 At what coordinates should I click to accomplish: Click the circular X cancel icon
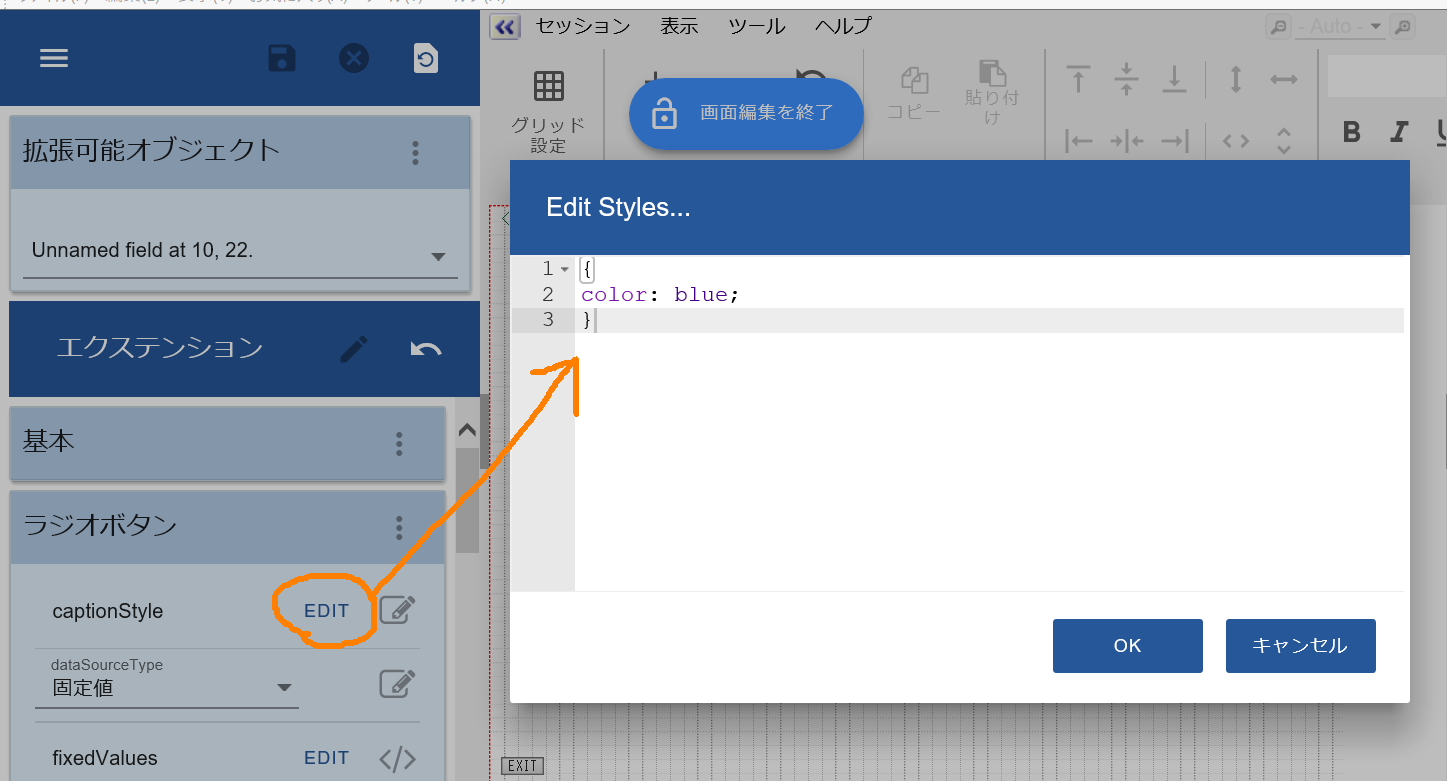click(x=354, y=58)
